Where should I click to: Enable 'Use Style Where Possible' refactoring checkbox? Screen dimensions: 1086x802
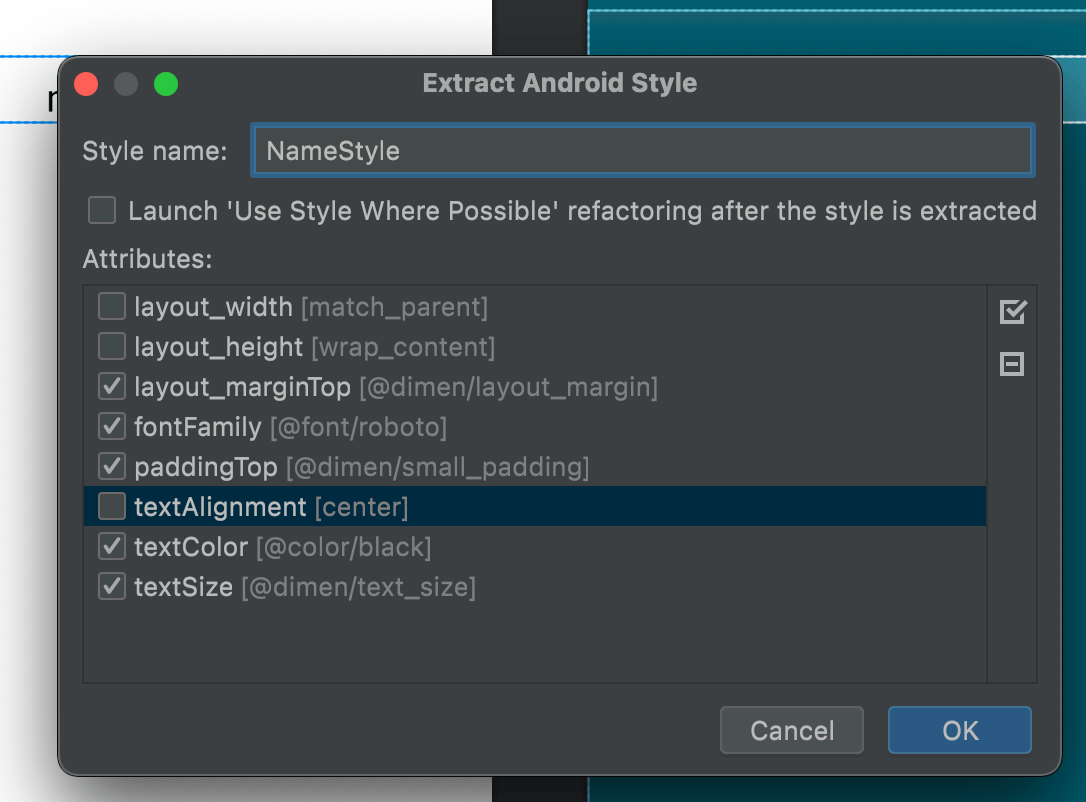pos(102,210)
